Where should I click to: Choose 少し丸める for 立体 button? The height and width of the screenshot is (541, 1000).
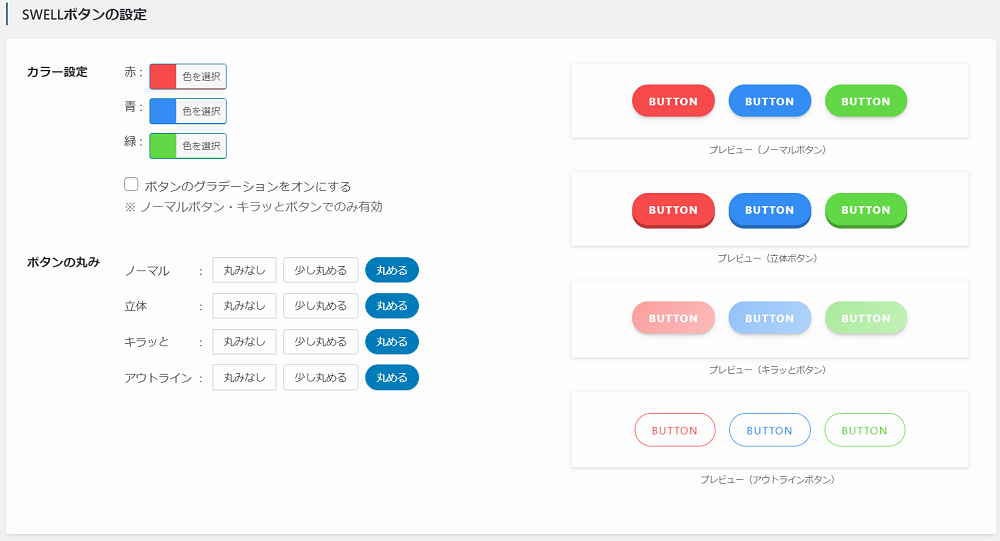coord(321,306)
